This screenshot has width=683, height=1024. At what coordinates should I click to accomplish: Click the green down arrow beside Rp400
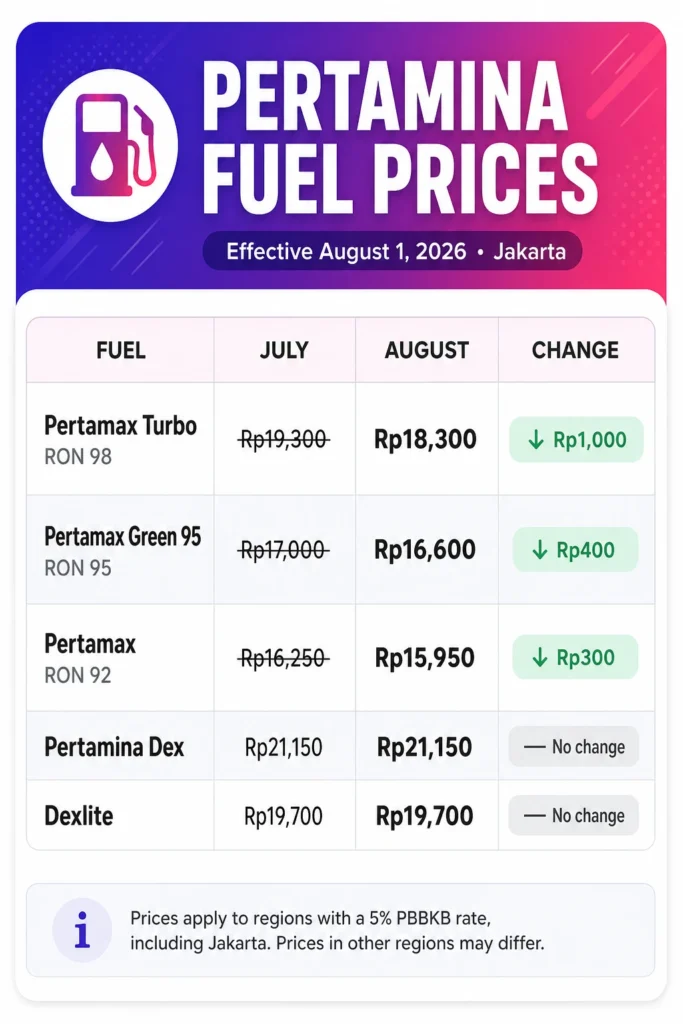click(539, 550)
